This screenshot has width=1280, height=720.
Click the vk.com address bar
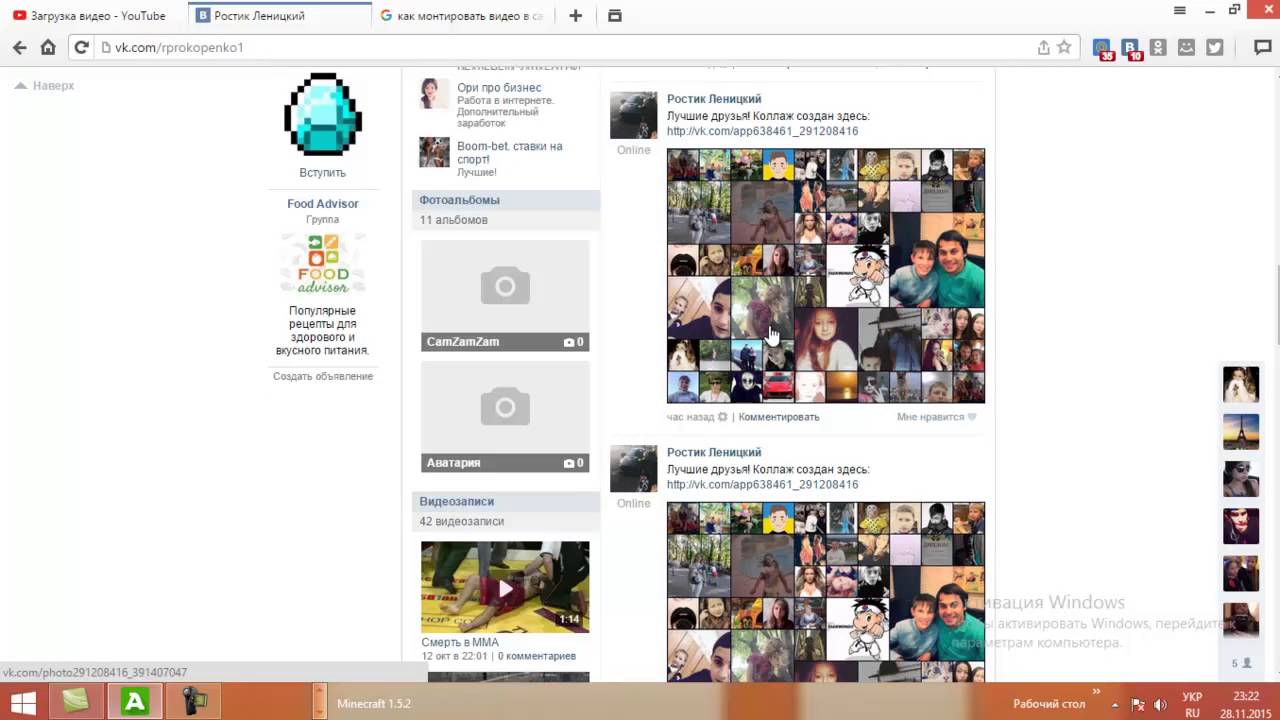tap(570, 47)
